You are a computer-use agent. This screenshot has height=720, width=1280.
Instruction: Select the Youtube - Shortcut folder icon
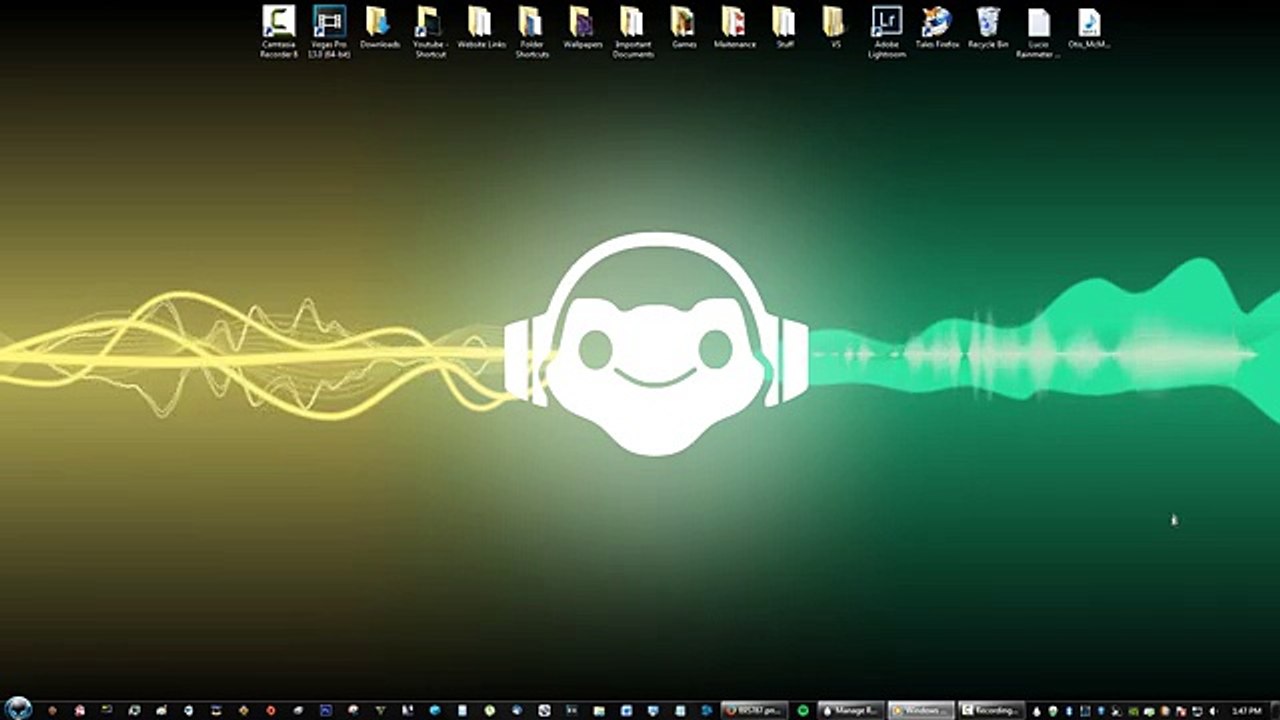(x=430, y=31)
